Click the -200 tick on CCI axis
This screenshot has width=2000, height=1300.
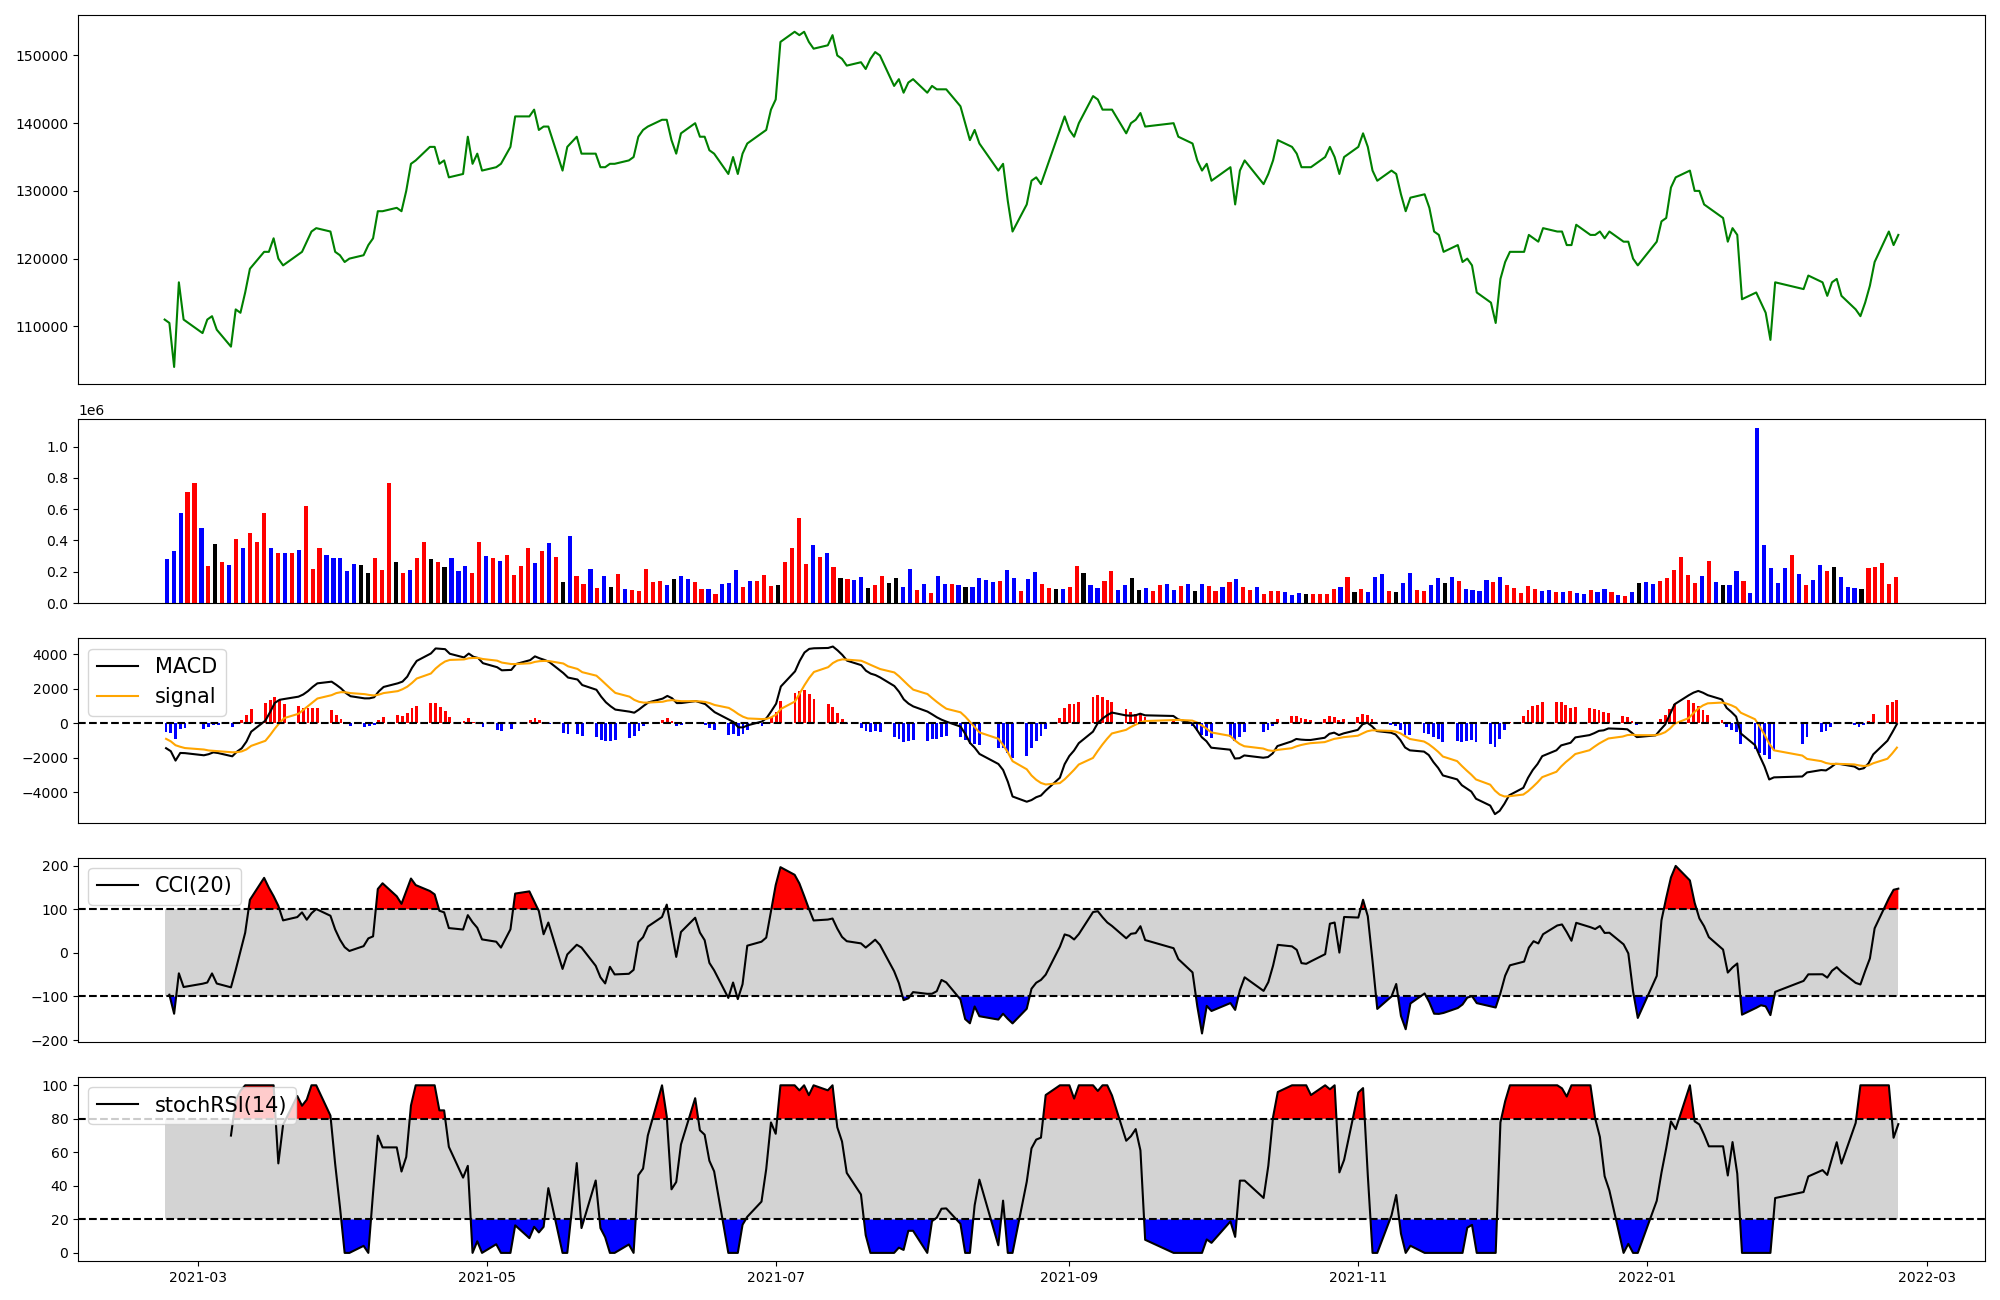pyautogui.click(x=50, y=1041)
